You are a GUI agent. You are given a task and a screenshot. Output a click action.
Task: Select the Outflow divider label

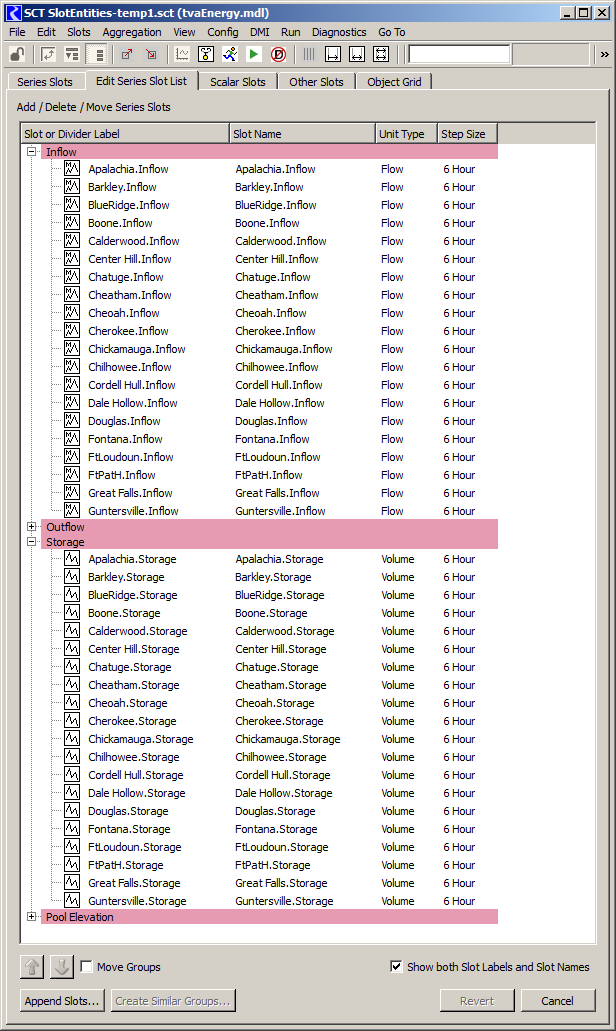click(x=65, y=527)
